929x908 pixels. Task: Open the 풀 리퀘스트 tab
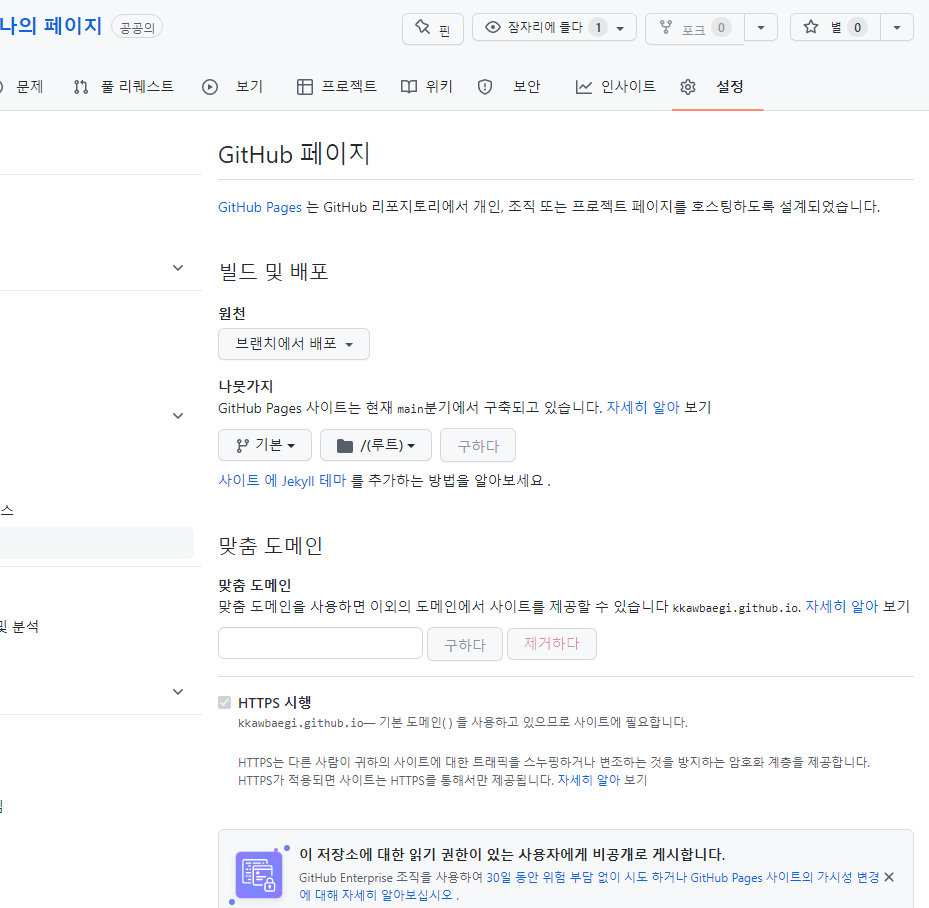[x=124, y=87]
